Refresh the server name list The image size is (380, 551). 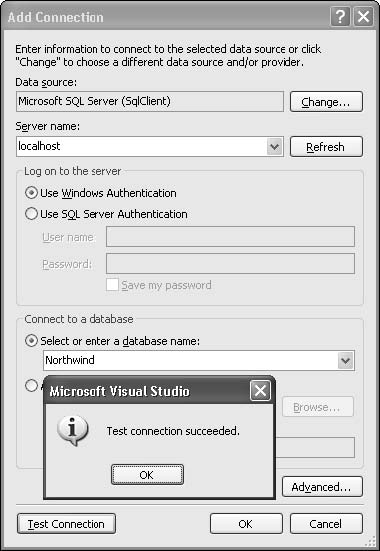tap(326, 147)
